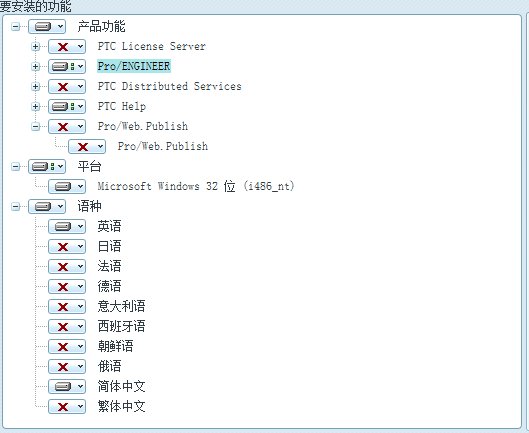Select the Pro/ENGINEER tree item label
The width and height of the screenshot is (529, 433).
(x=134, y=66)
